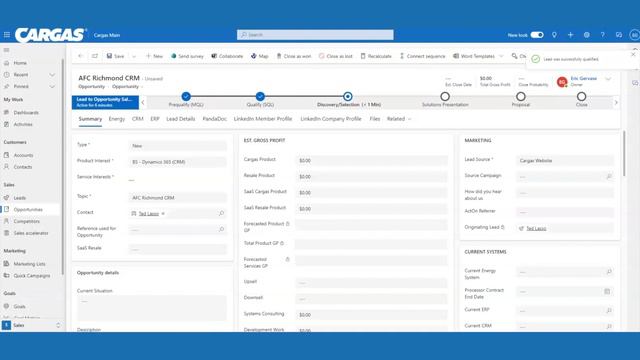The height and width of the screenshot is (360, 640).
Task: Click the Map command
Action: [x=260, y=56]
